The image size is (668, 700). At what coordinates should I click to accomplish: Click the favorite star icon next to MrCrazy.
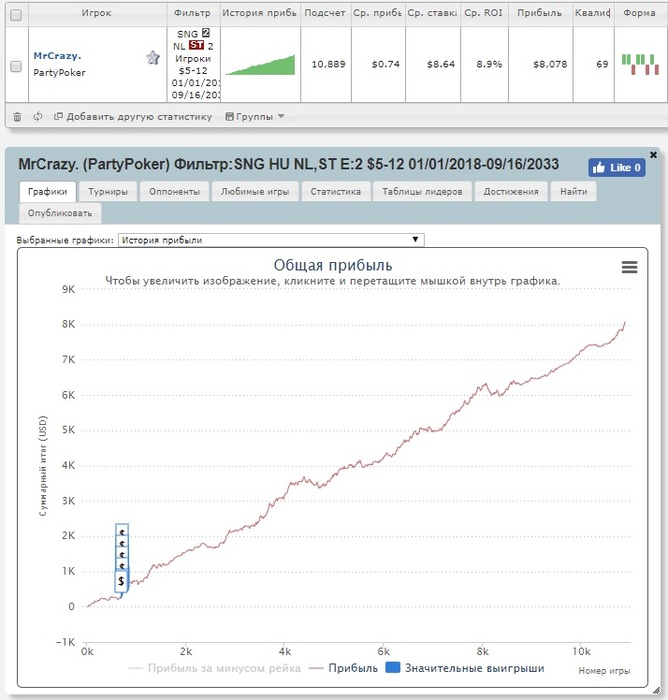click(x=153, y=58)
